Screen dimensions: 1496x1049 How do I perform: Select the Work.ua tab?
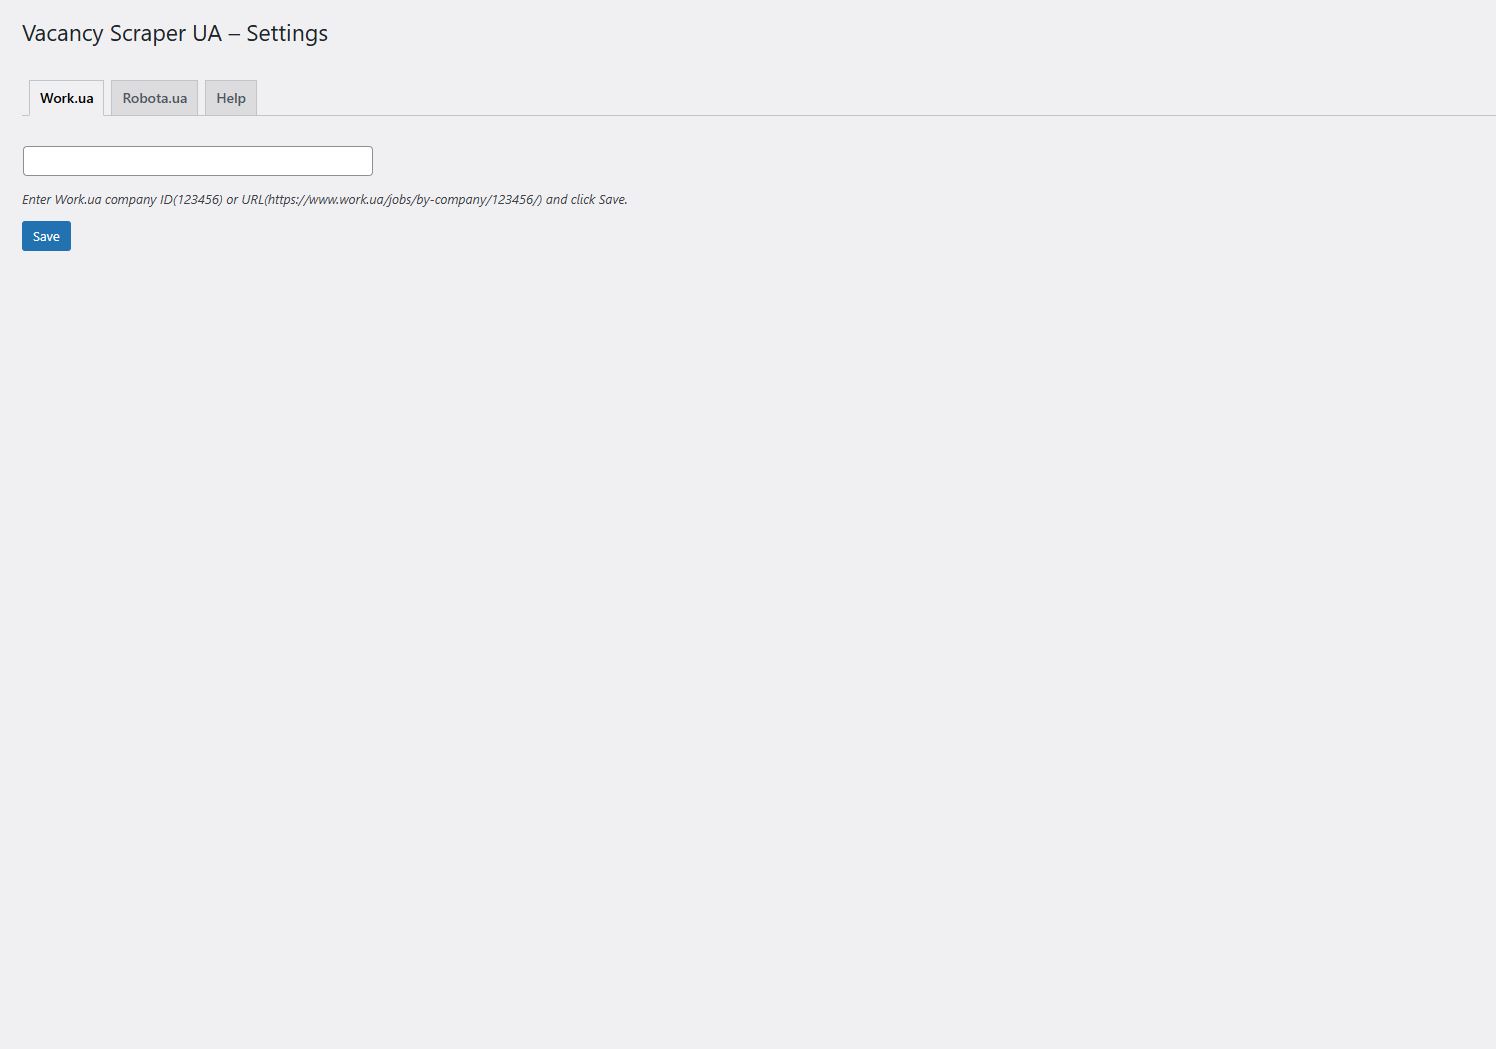tap(66, 98)
